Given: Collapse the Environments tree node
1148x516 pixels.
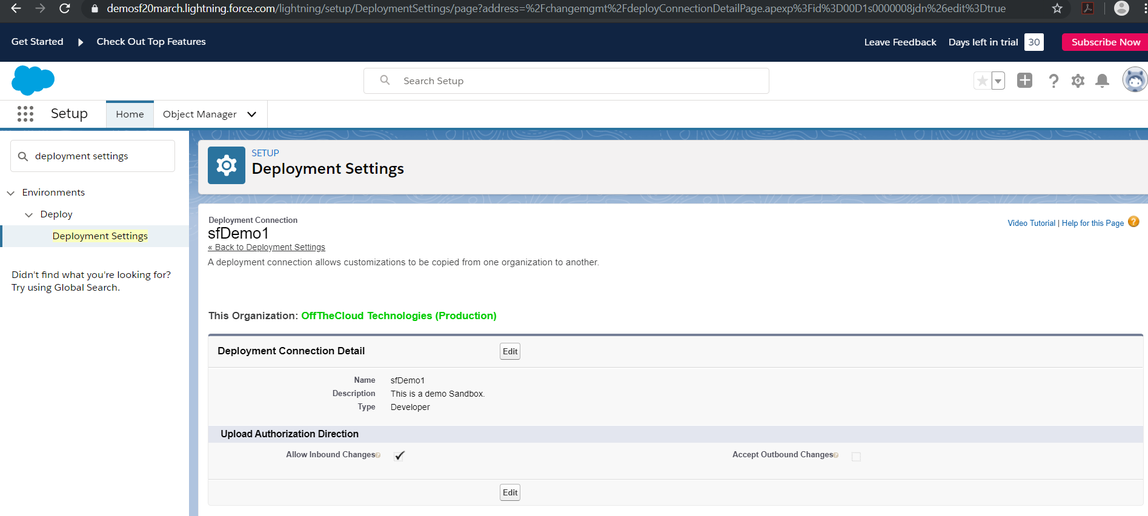Looking at the screenshot, I should 10,192.
